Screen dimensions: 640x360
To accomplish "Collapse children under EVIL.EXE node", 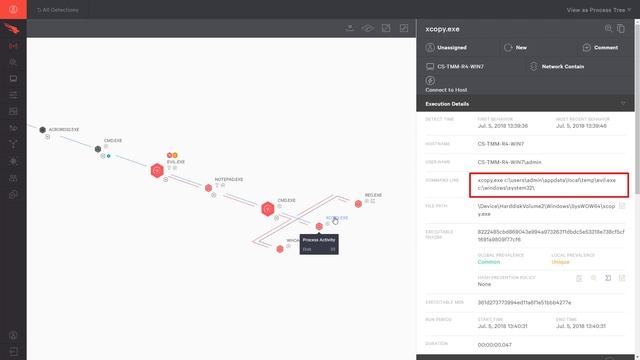I will [x=166, y=179].
